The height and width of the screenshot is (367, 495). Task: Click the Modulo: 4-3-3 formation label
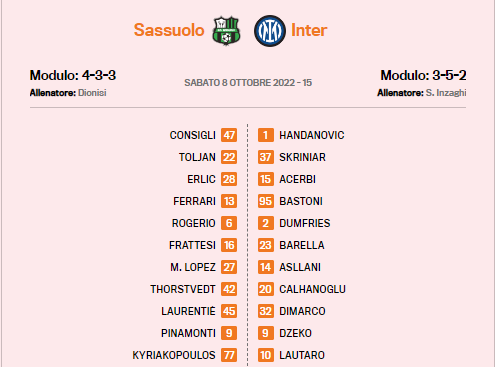[x=73, y=75]
